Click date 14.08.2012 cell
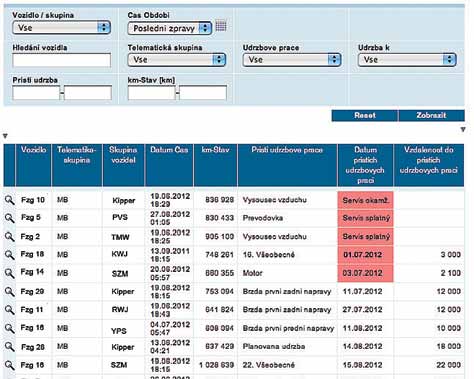474x379 pixels. (x=362, y=347)
